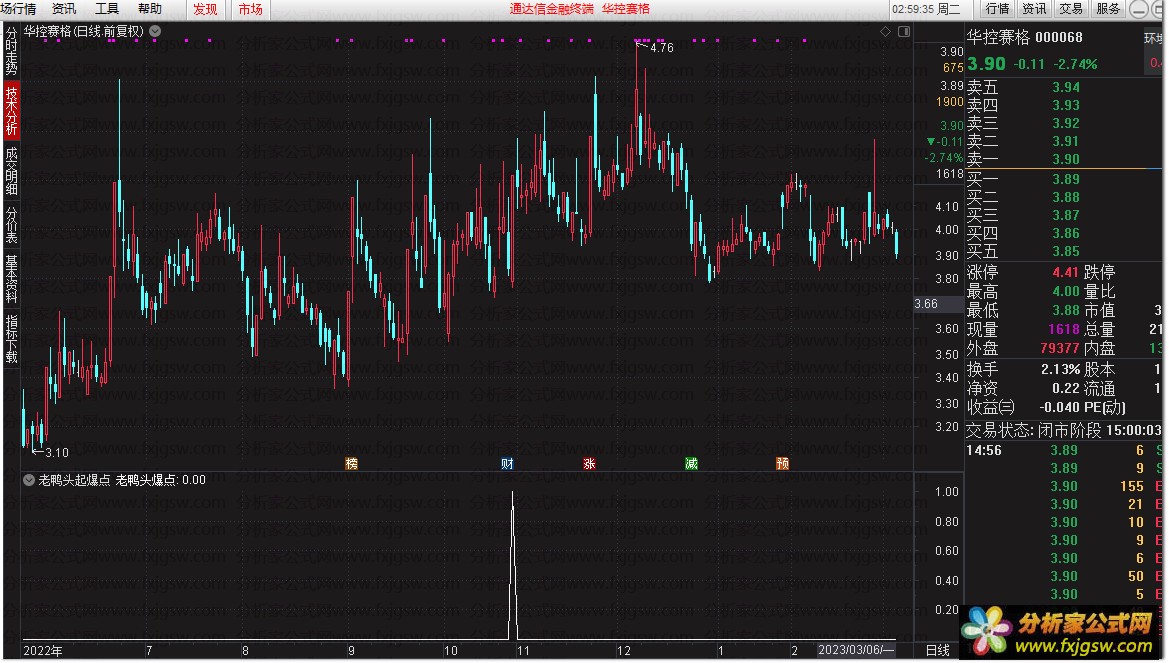
Task: Minimize the window with the round minus button
Action: [x=1138, y=9]
